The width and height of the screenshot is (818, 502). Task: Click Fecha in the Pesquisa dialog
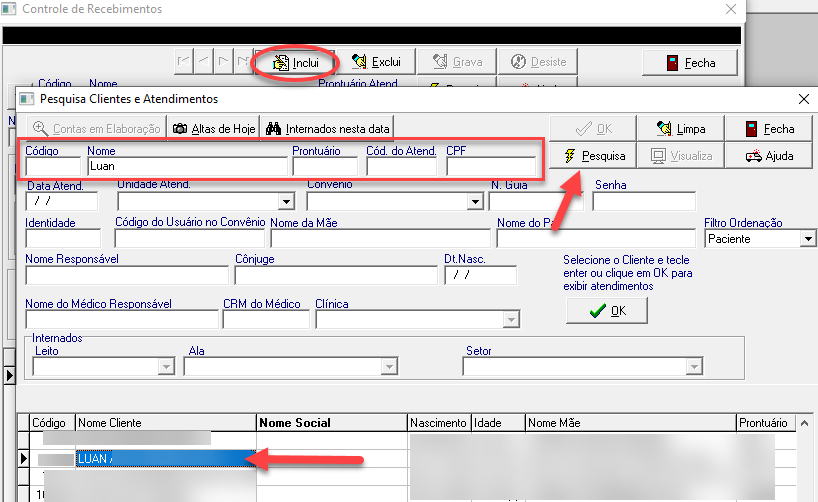tap(769, 129)
